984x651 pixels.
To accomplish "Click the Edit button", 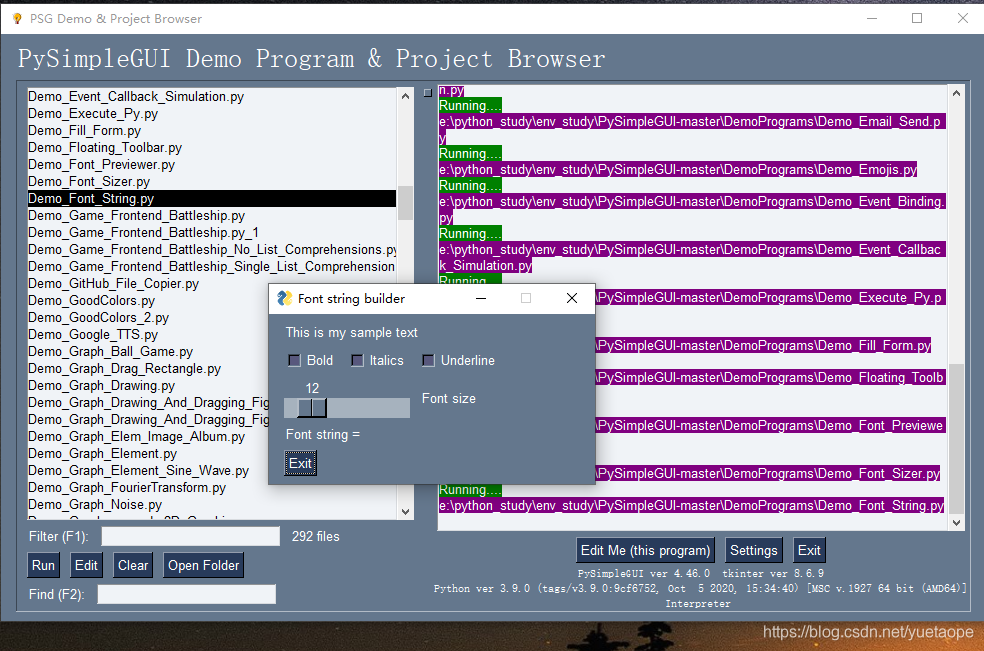I will click(x=86, y=565).
